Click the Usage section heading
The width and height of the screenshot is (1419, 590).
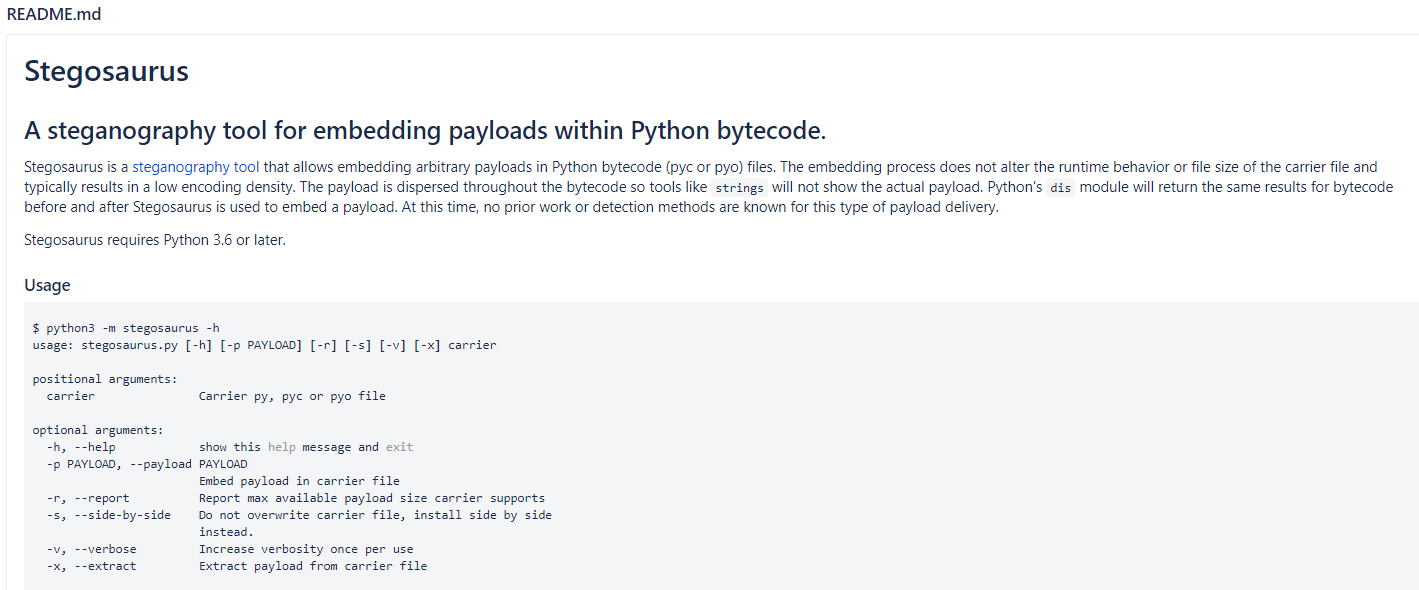click(x=47, y=285)
